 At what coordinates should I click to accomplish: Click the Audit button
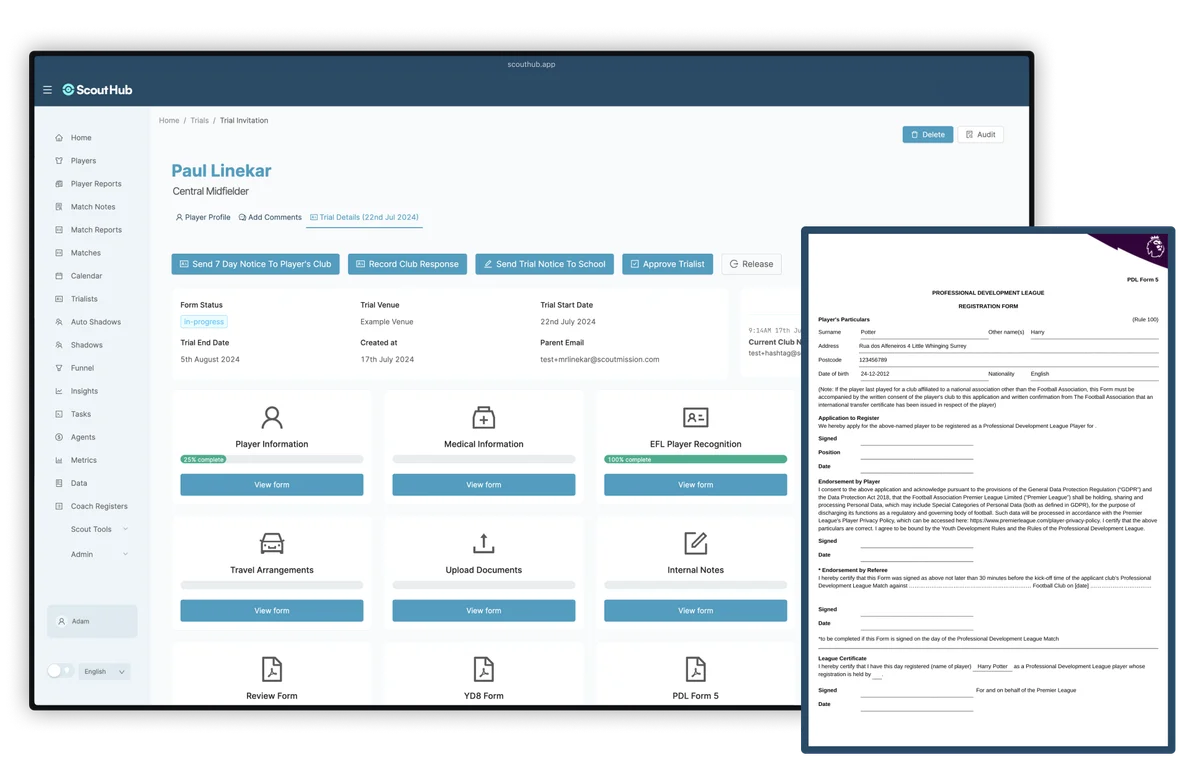pyautogui.click(x=980, y=134)
